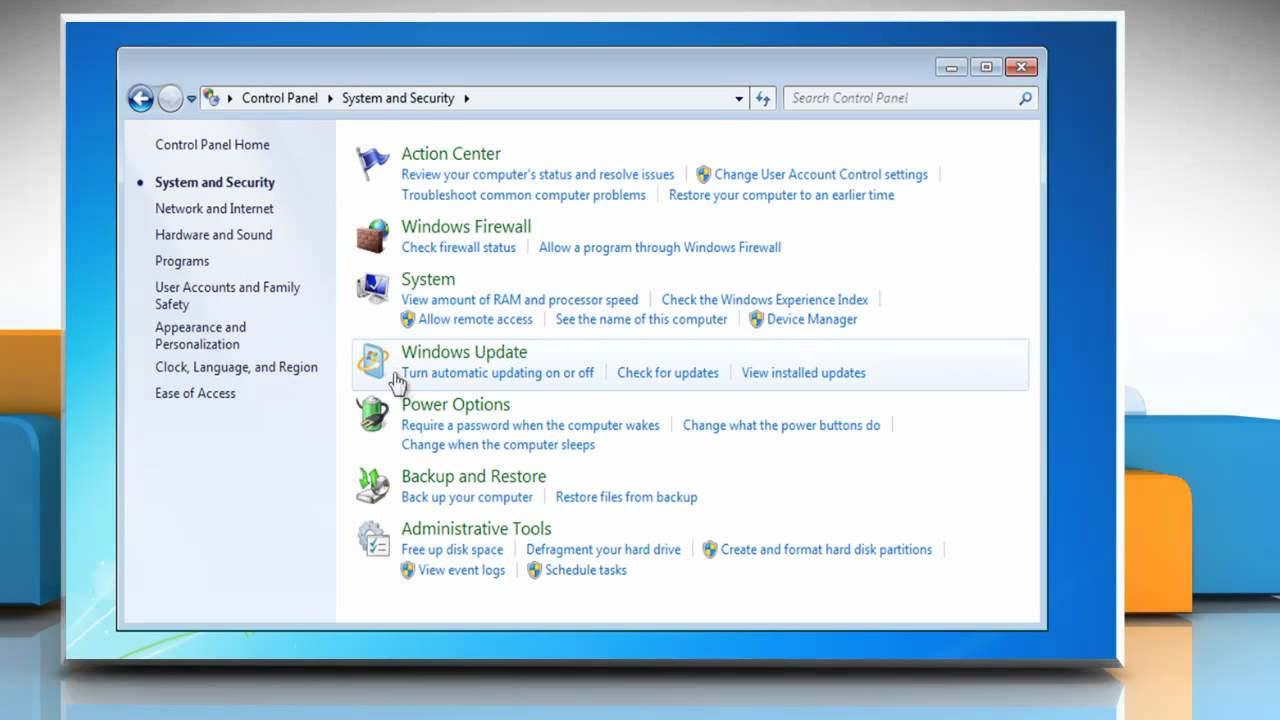The height and width of the screenshot is (720, 1280).
Task: Click the Action Center flag icon
Action: pyautogui.click(x=373, y=163)
